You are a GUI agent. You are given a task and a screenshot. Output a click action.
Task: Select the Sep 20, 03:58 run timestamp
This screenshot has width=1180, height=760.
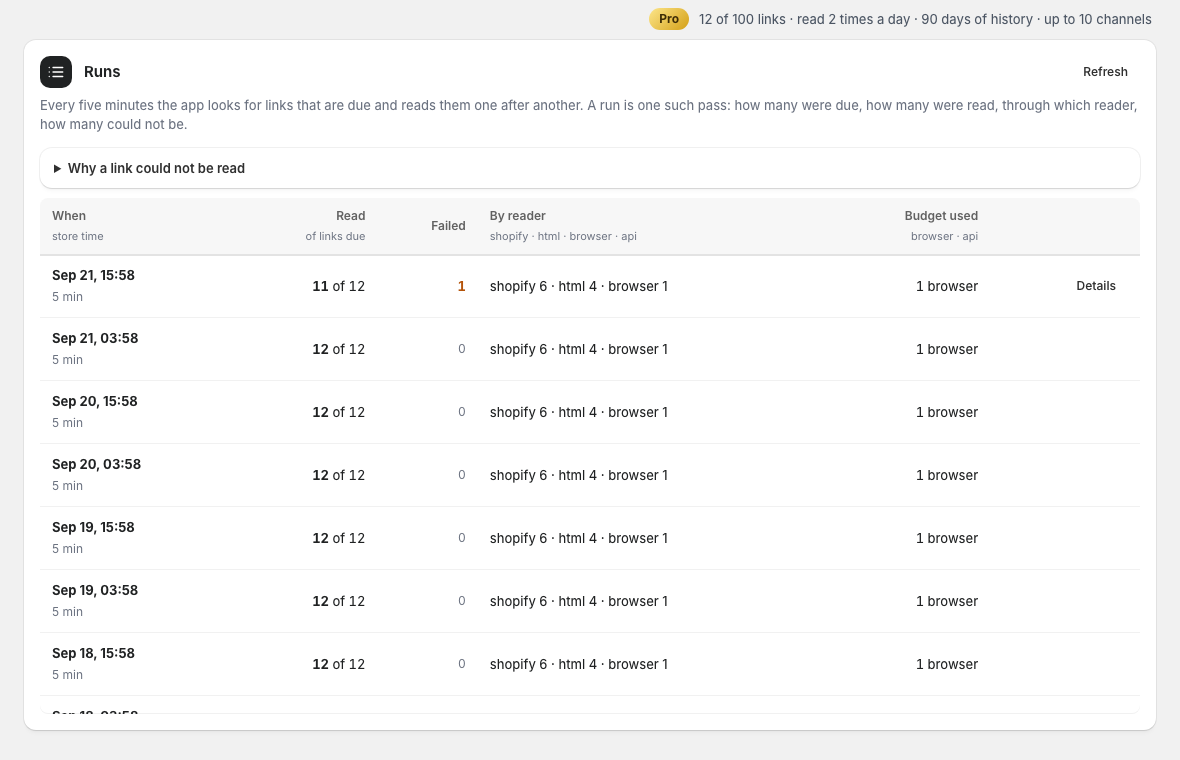pyautogui.click(x=96, y=464)
